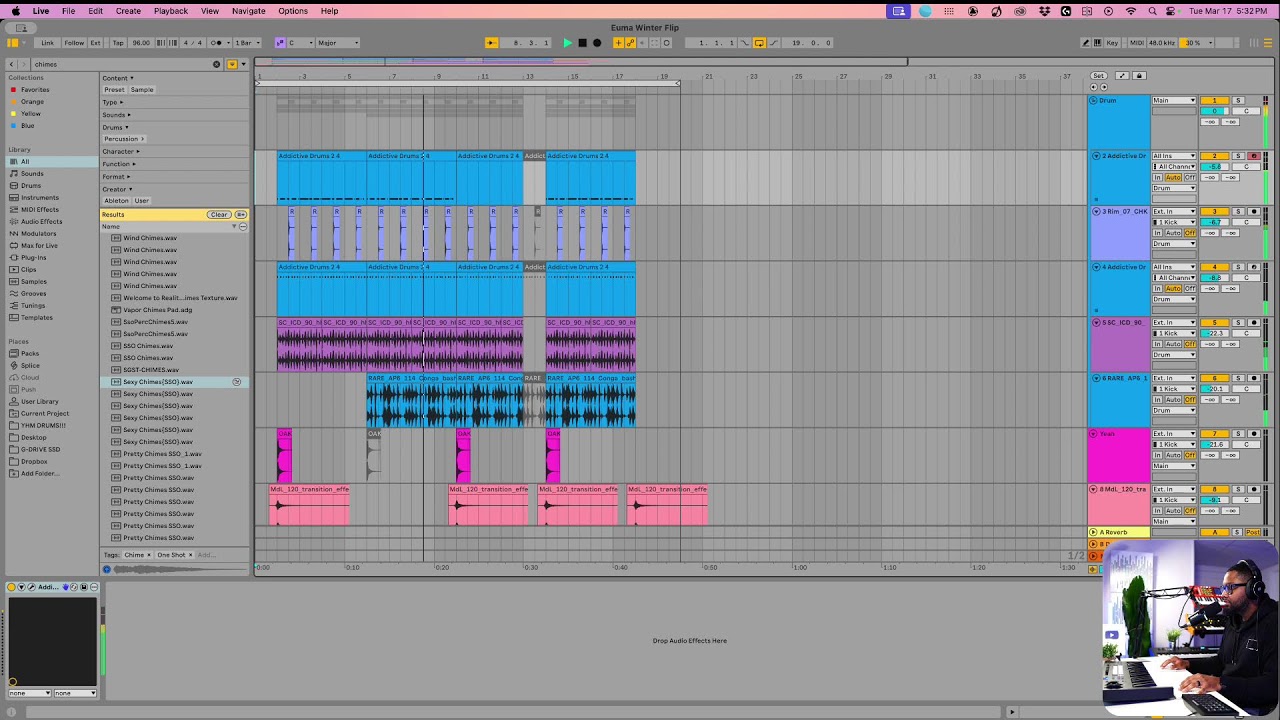Select the Sample content filter
Screen dimensions: 1280x720
(x=142, y=90)
